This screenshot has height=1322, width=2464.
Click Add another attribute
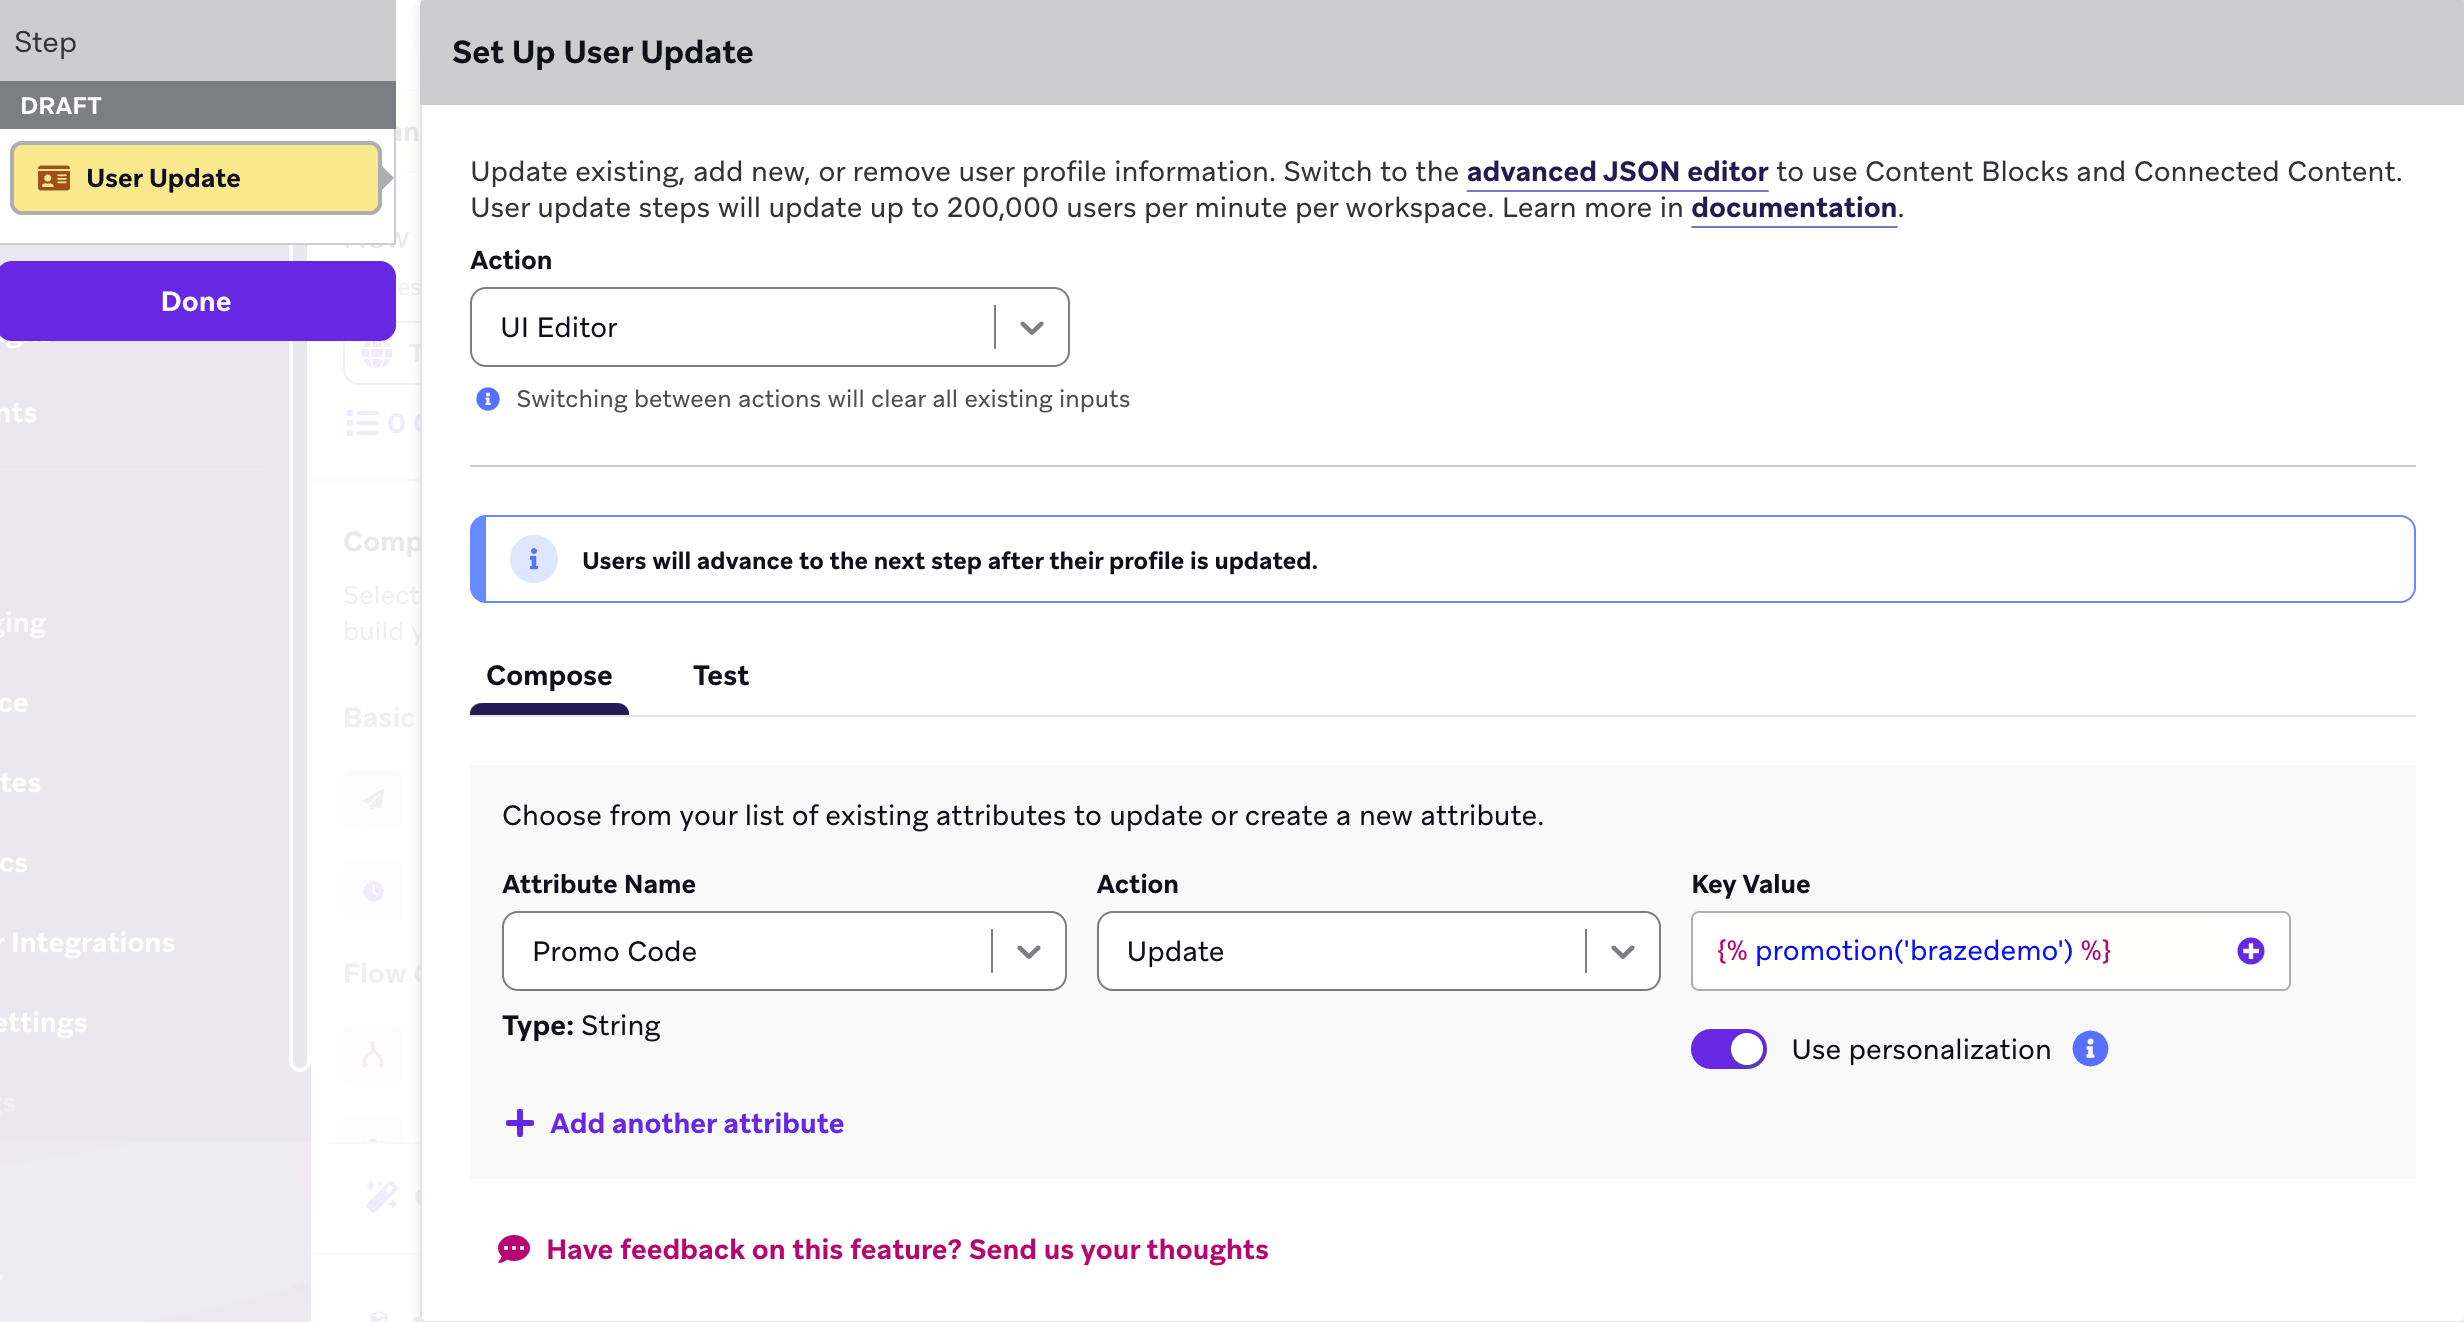point(697,1123)
